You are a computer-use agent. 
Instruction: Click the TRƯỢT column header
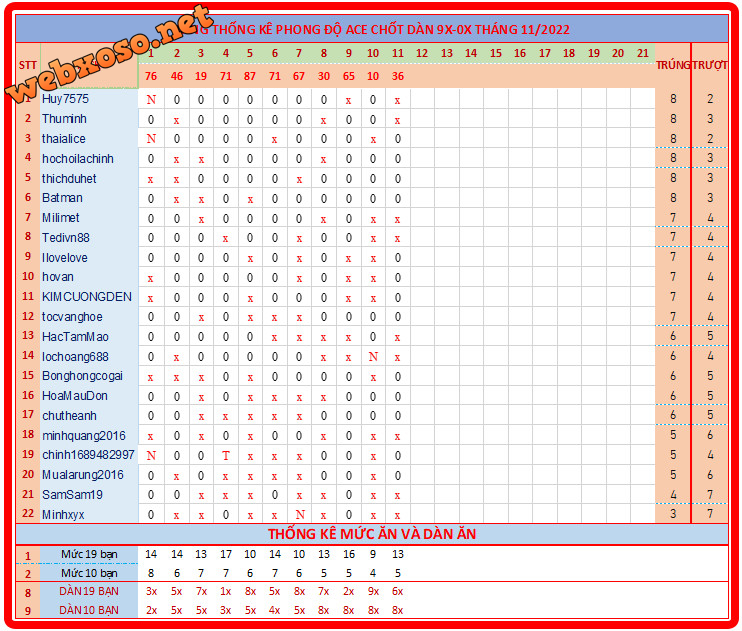point(710,65)
